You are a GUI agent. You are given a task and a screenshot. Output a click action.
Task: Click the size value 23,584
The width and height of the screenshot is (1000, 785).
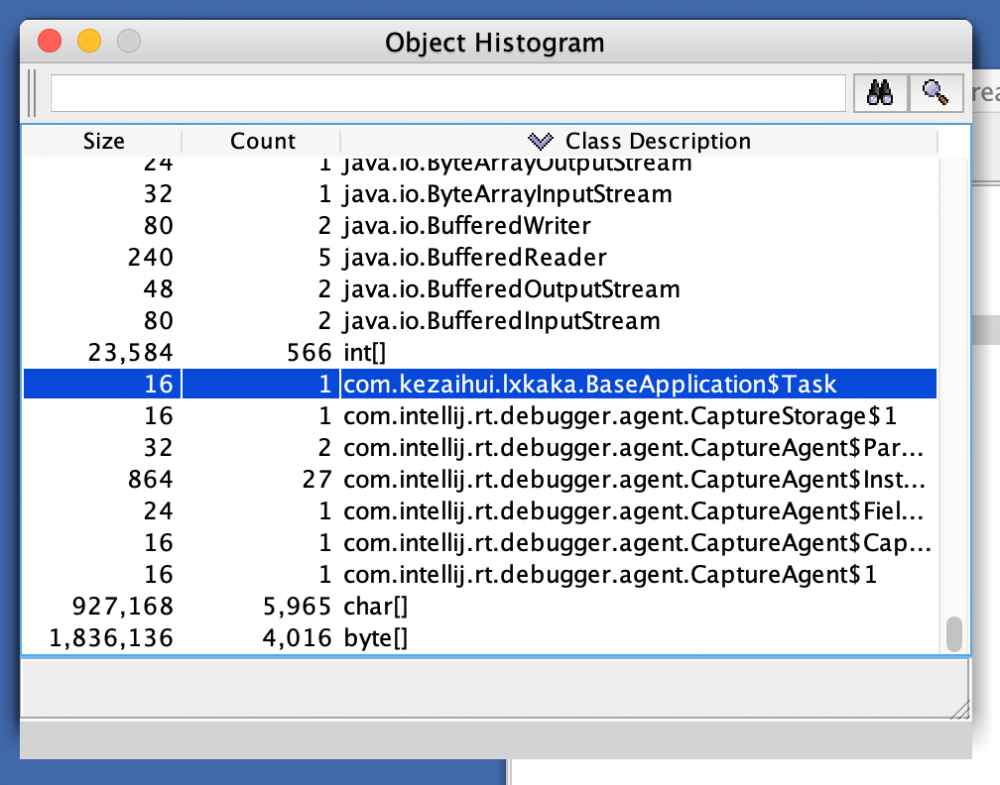pyautogui.click(x=131, y=353)
